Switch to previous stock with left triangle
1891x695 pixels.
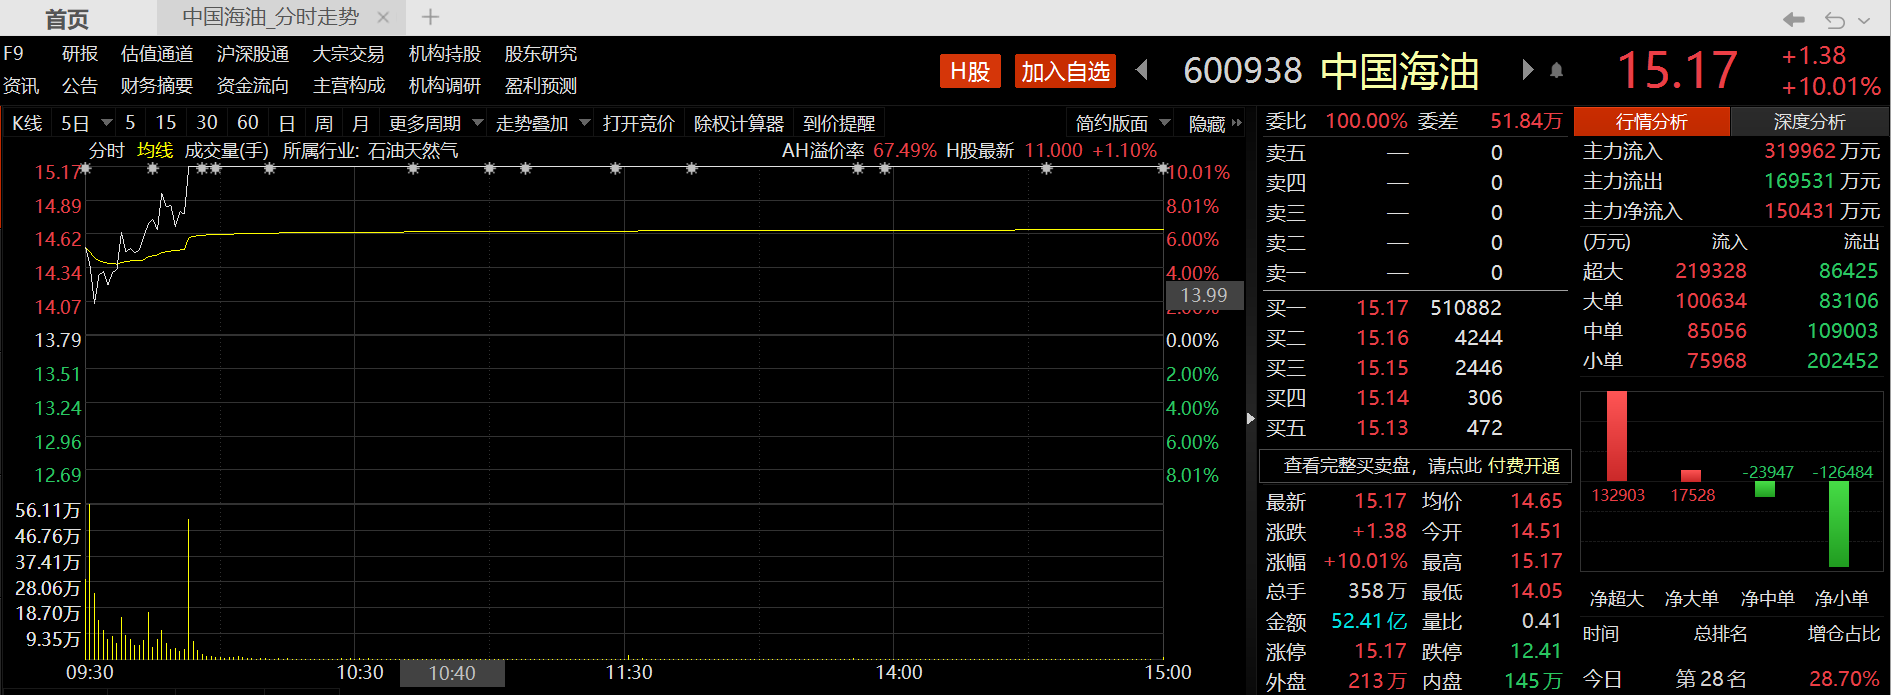click(x=1142, y=70)
